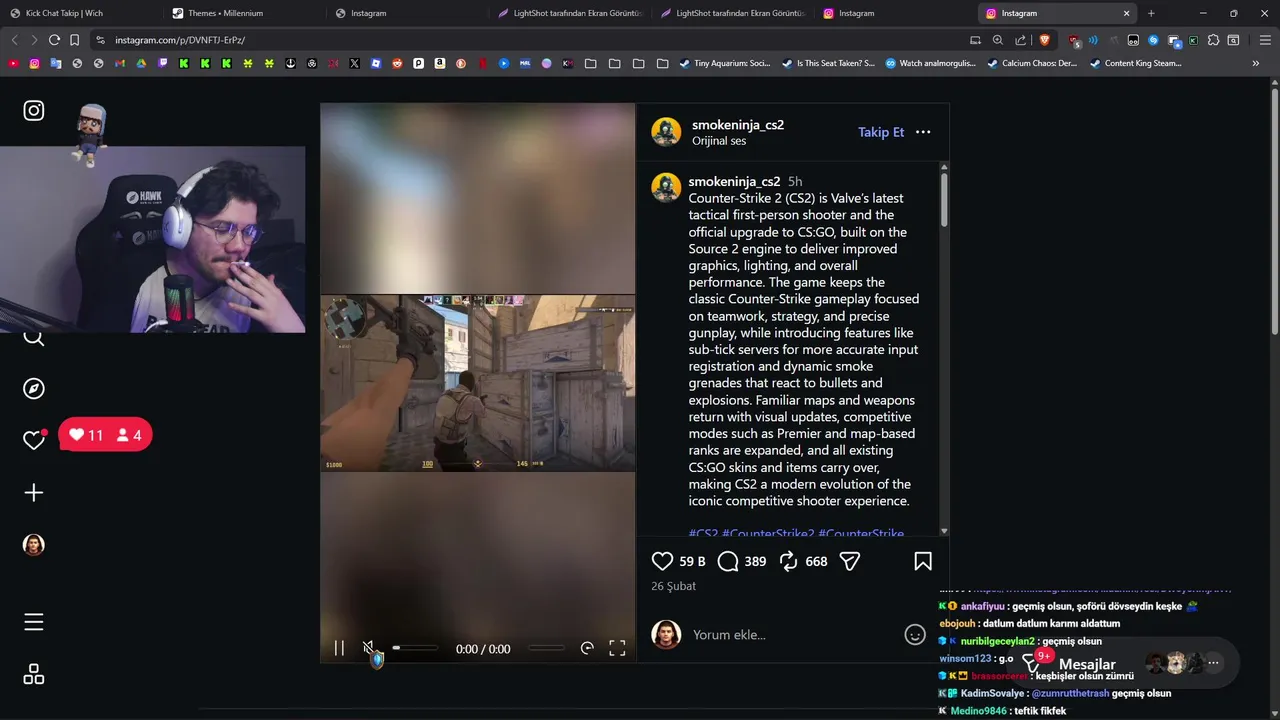Click the 26 Şubat post date
This screenshot has height=720, width=1280.
click(673, 586)
